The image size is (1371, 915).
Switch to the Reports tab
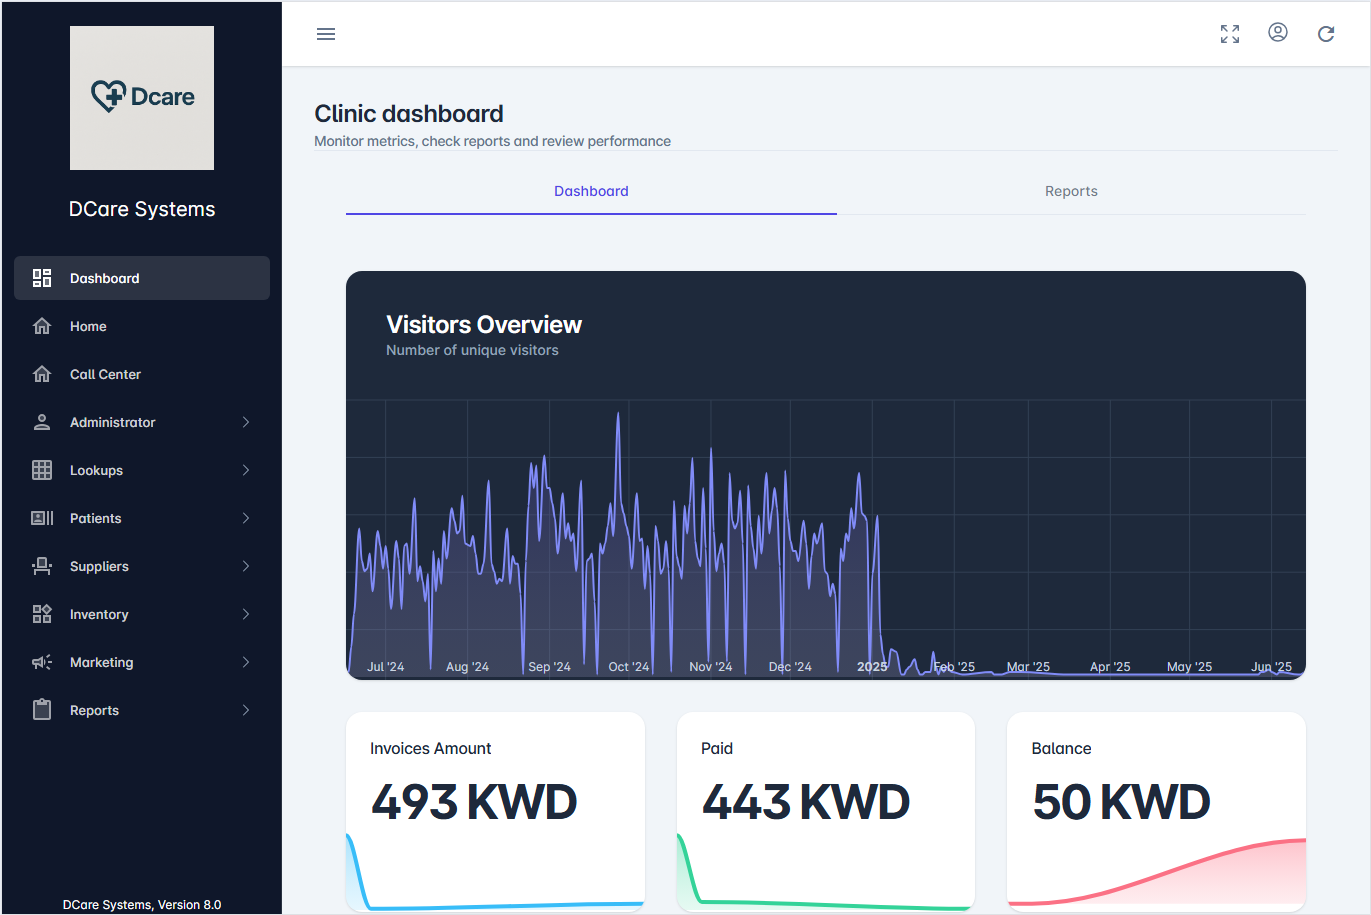(1071, 191)
